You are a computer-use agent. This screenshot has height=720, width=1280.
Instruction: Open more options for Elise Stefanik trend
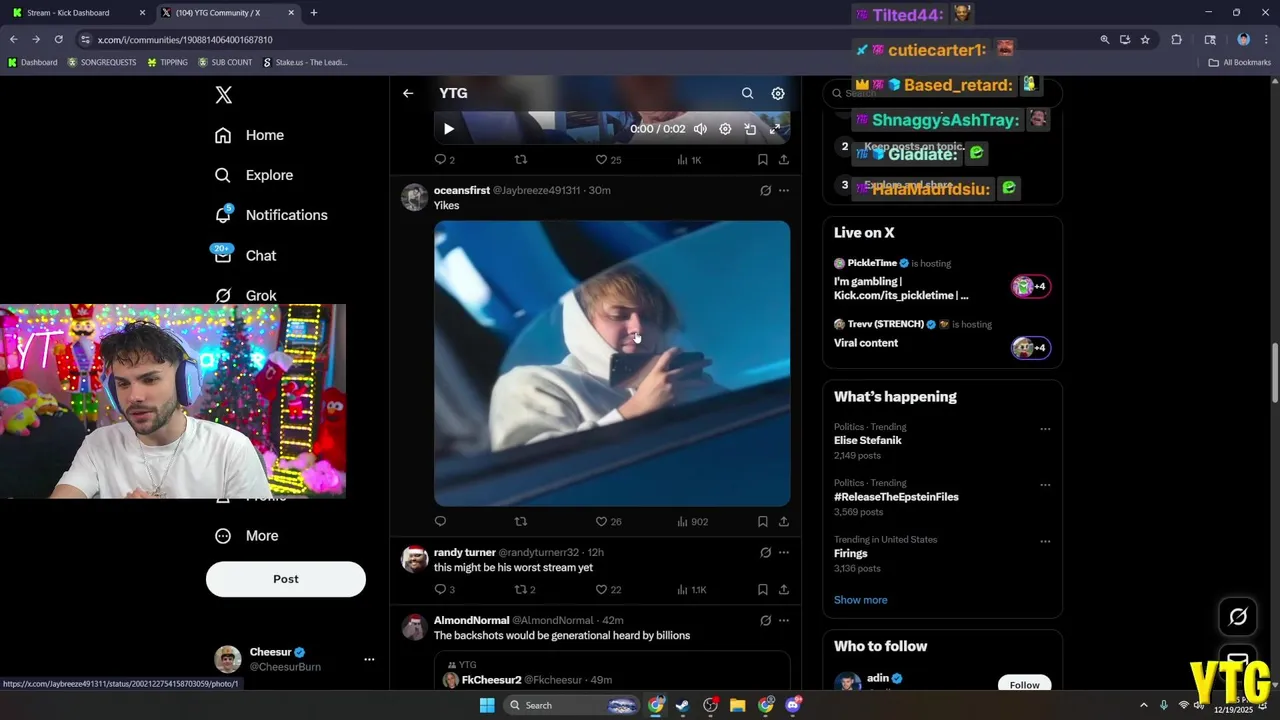(1045, 429)
